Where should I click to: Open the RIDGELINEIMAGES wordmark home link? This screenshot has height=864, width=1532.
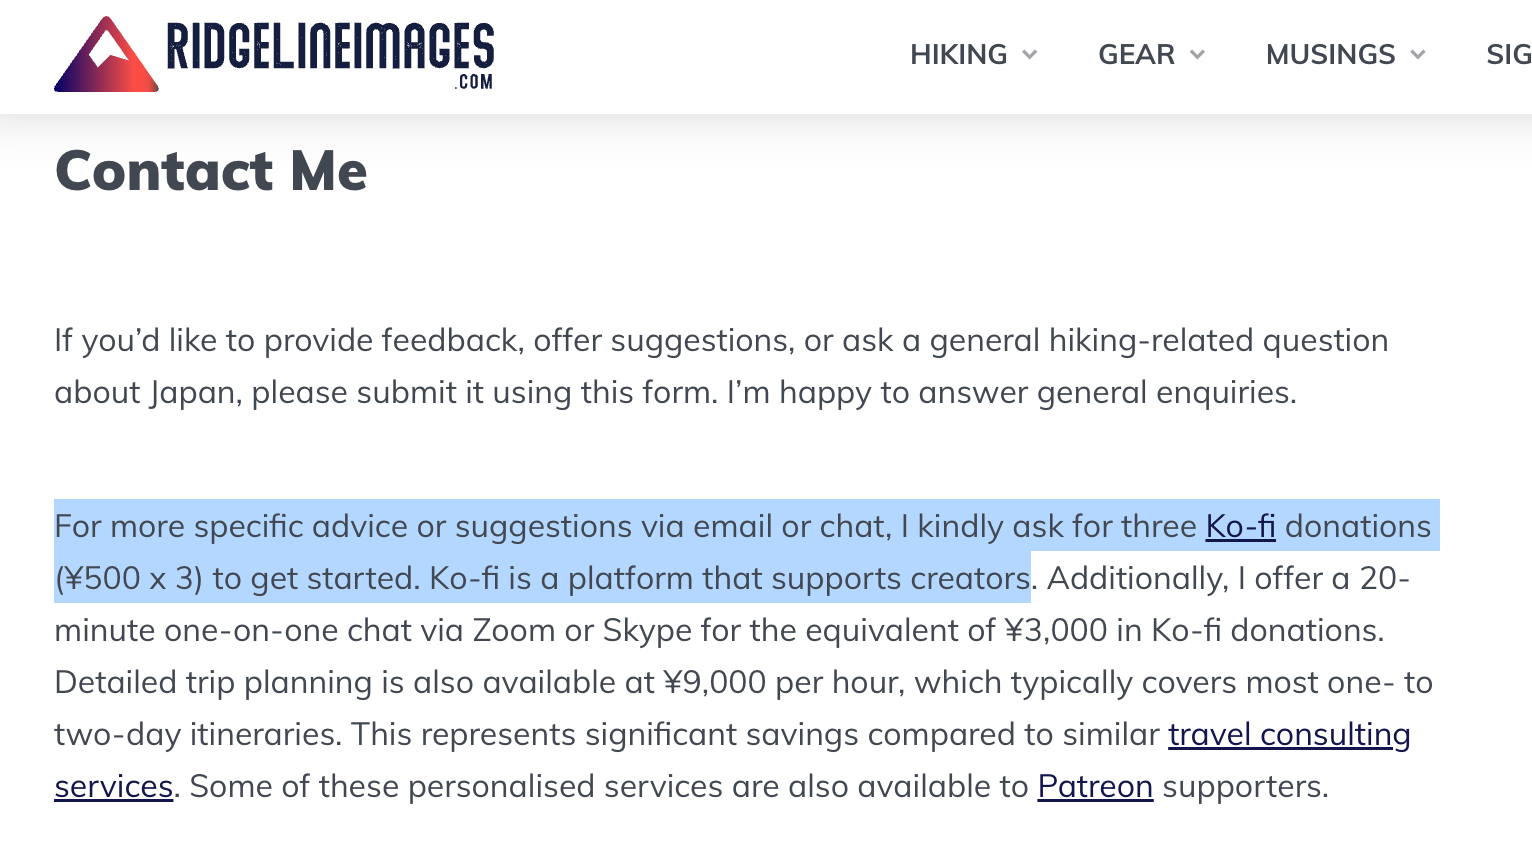tap(330, 47)
